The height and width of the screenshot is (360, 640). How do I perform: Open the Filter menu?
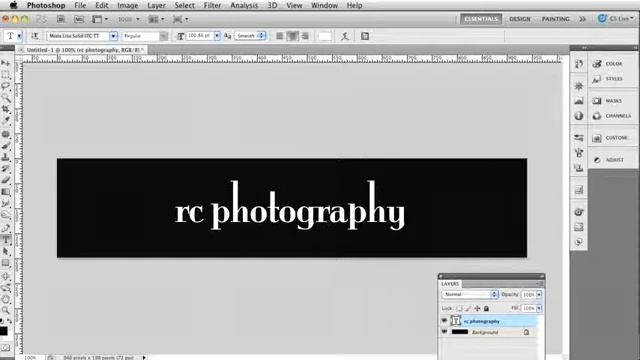pyautogui.click(x=212, y=5)
